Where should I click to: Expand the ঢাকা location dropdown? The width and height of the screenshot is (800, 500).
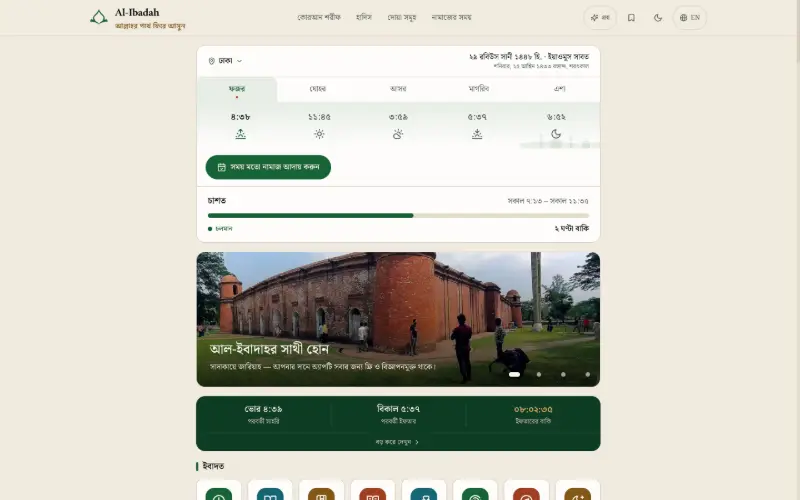(225, 61)
